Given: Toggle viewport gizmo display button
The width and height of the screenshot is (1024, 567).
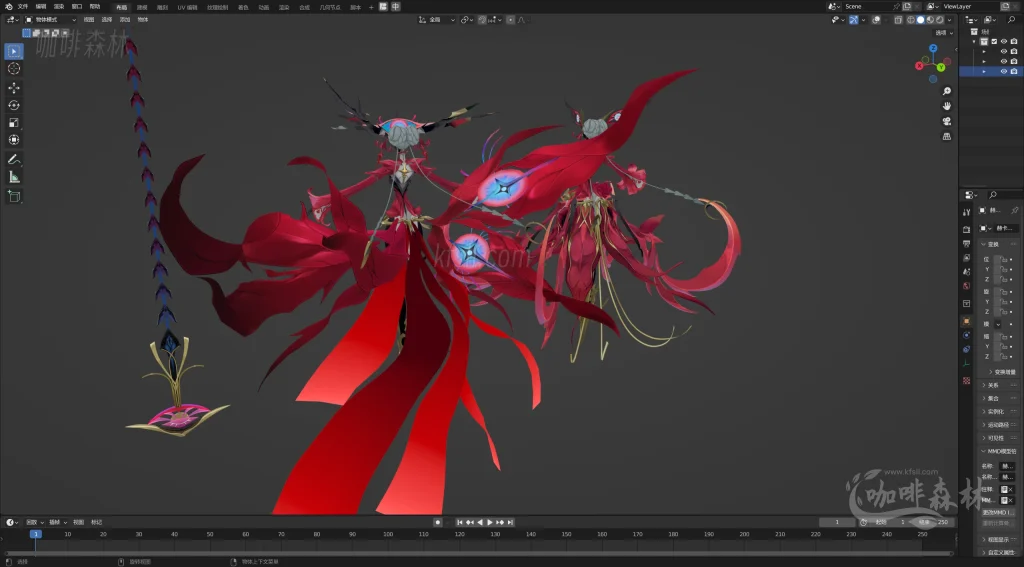Looking at the screenshot, I should [x=854, y=20].
